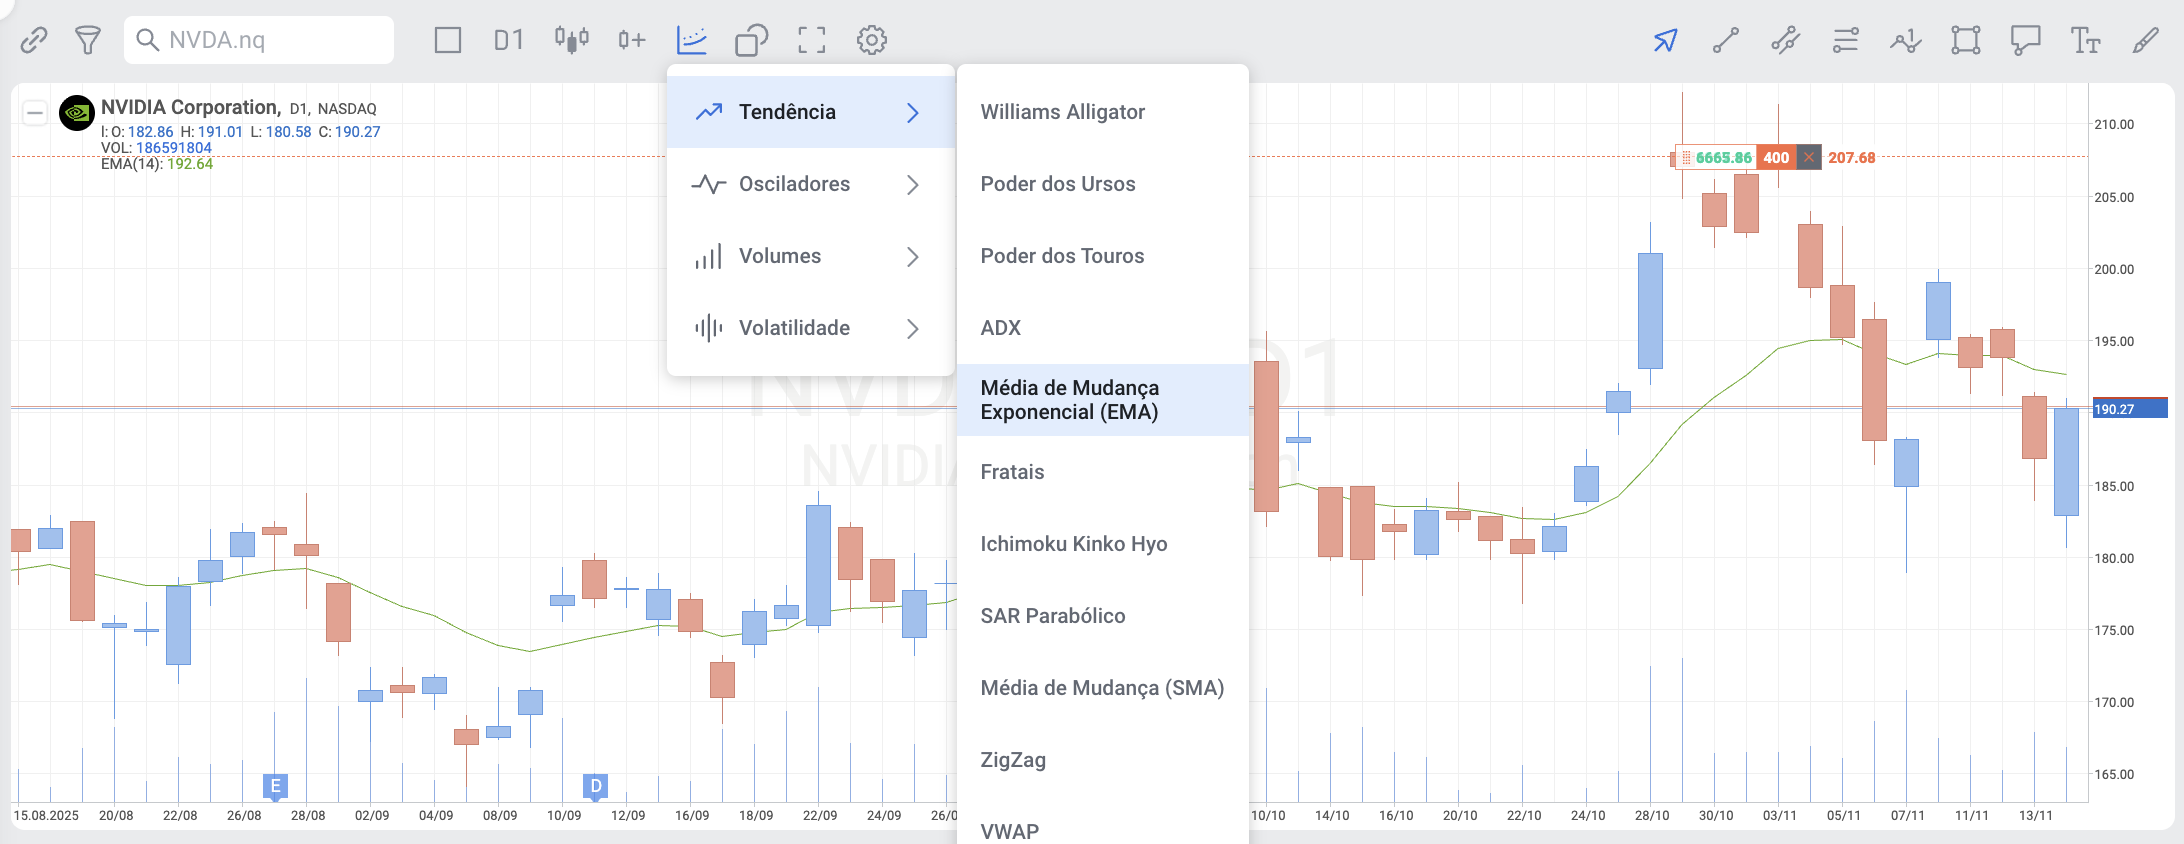Click the 190.27 current price tag
The height and width of the screenshot is (844, 2184).
(x=2129, y=408)
